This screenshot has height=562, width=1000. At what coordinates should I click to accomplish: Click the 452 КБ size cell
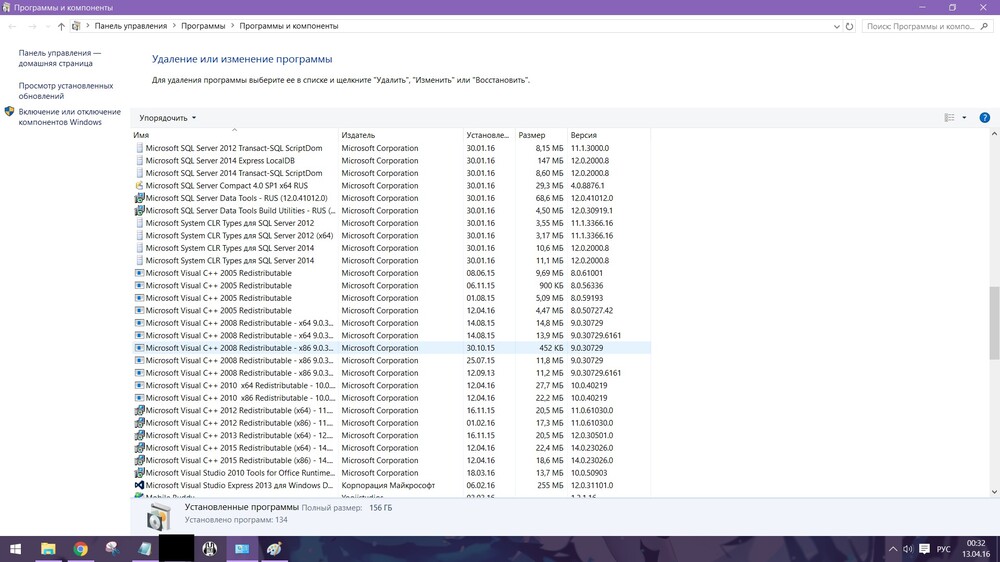pyautogui.click(x=551, y=348)
